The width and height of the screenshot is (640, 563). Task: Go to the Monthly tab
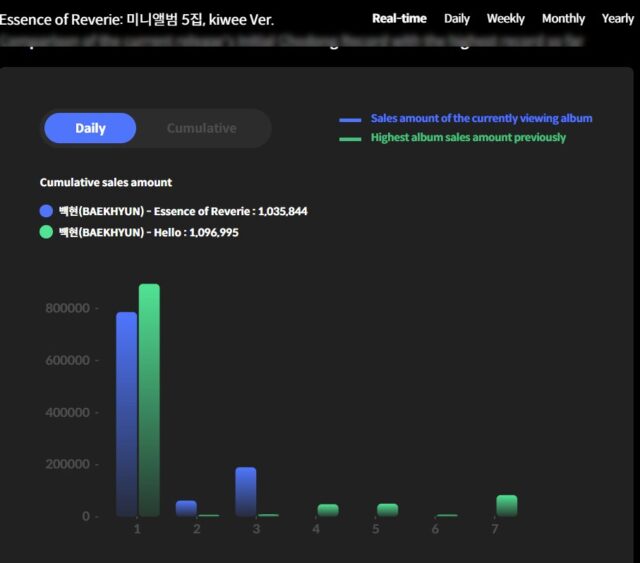(563, 18)
